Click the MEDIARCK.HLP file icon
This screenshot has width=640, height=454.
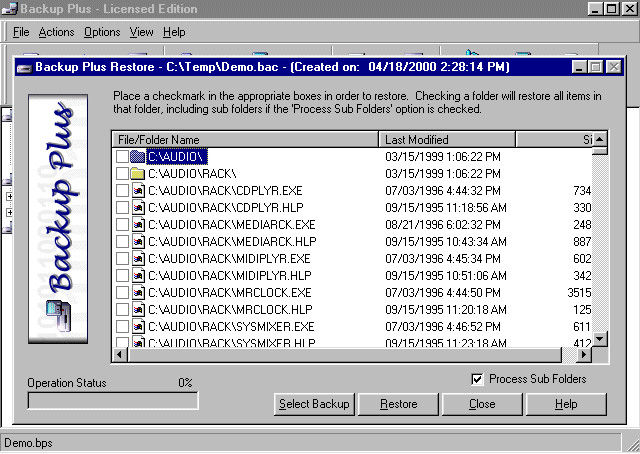pyautogui.click(x=138, y=242)
